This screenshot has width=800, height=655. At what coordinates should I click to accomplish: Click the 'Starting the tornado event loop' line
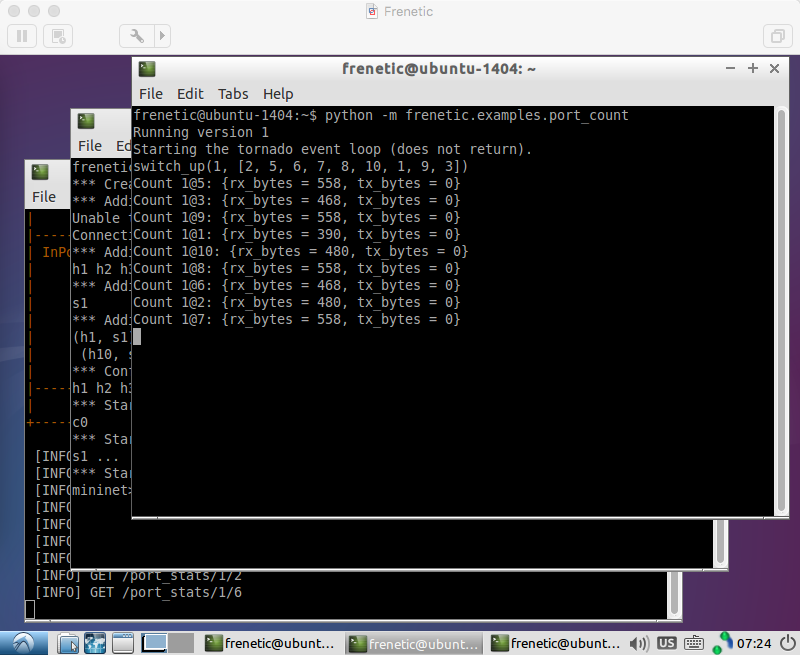tap(332, 149)
